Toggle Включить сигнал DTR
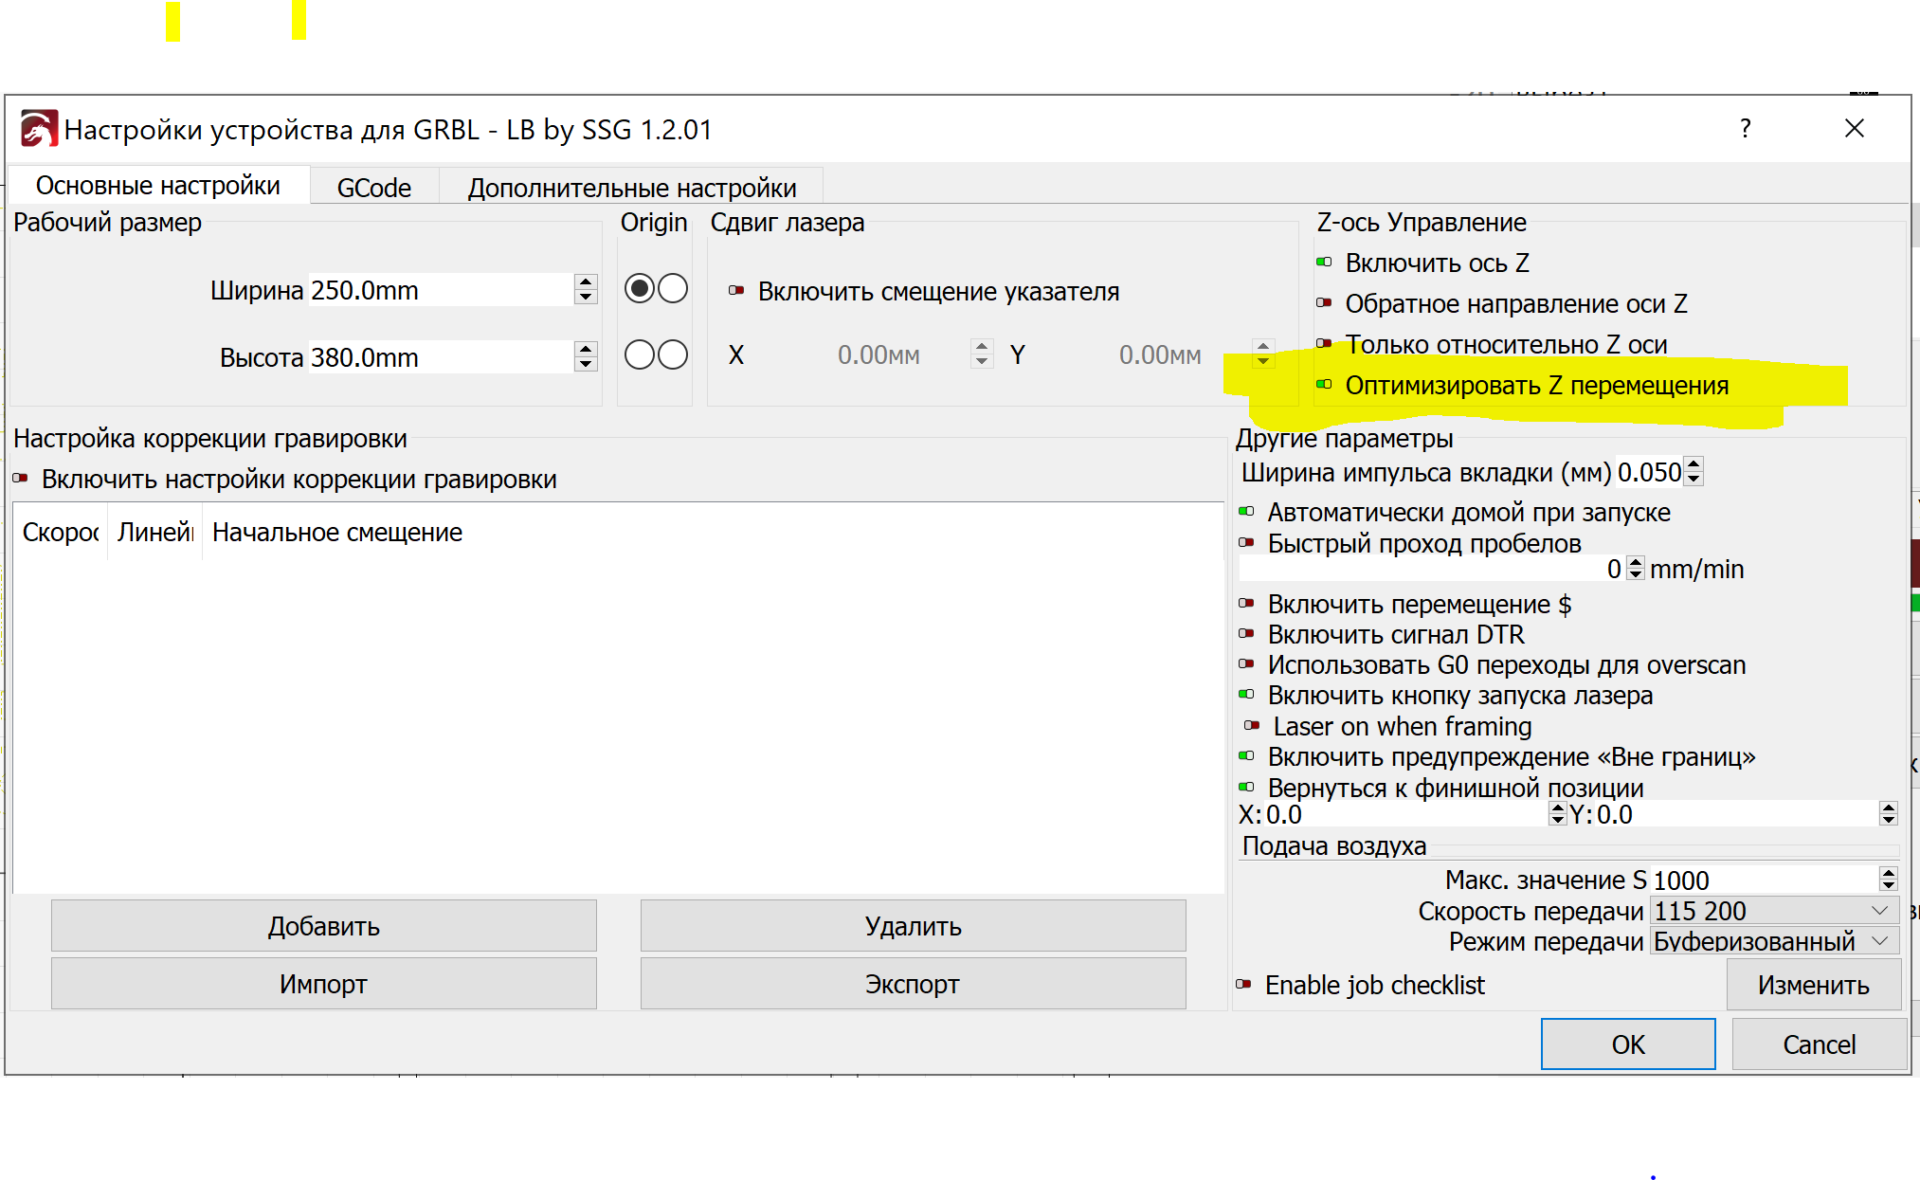The width and height of the screenshot is (1920, 1180). pos(1247,634)
